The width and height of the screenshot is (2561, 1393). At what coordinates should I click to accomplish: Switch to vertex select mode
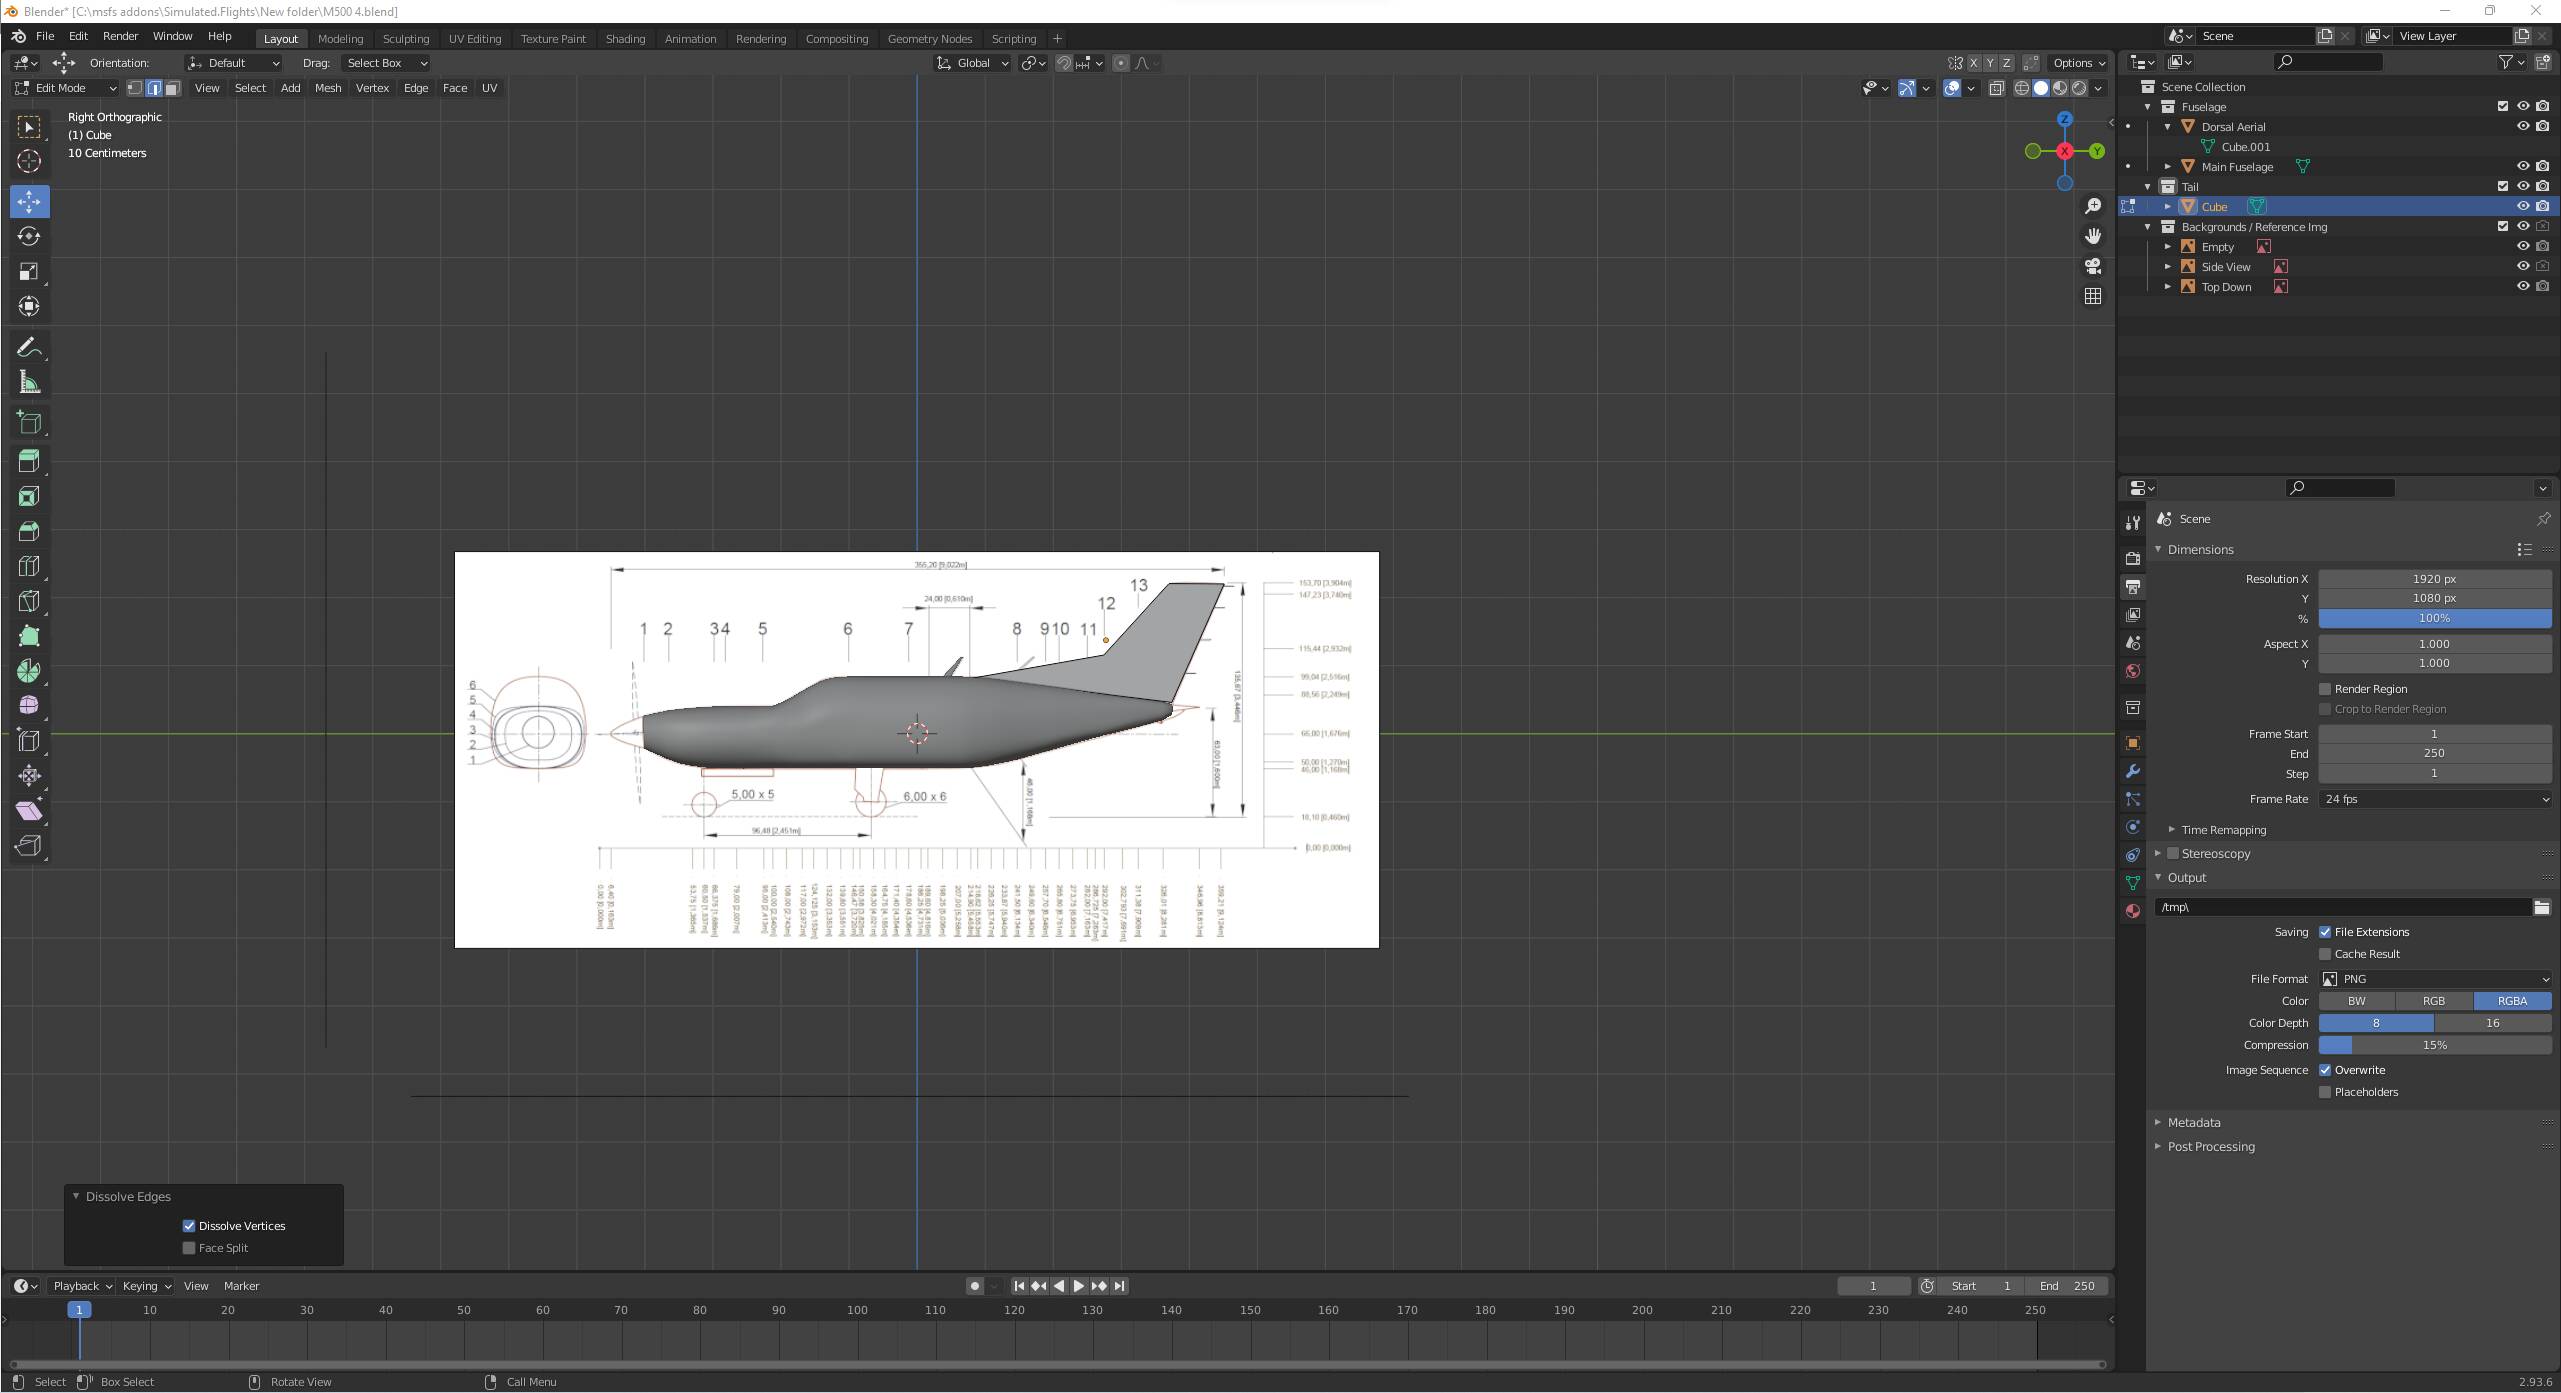pos(135,88)
